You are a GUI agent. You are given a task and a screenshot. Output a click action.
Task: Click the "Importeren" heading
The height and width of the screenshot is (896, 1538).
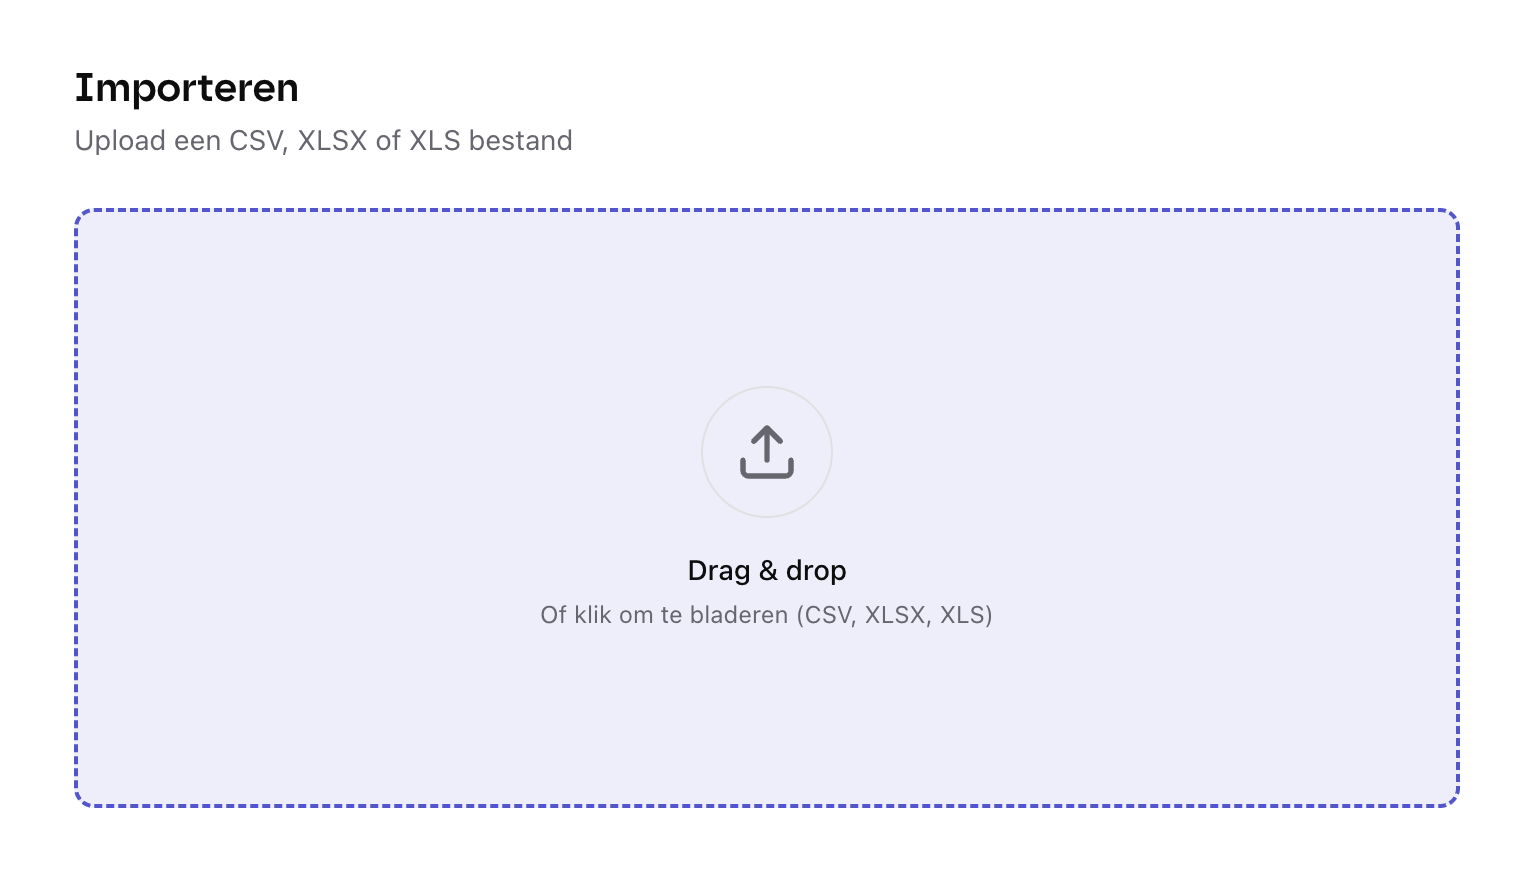point(187,88)
